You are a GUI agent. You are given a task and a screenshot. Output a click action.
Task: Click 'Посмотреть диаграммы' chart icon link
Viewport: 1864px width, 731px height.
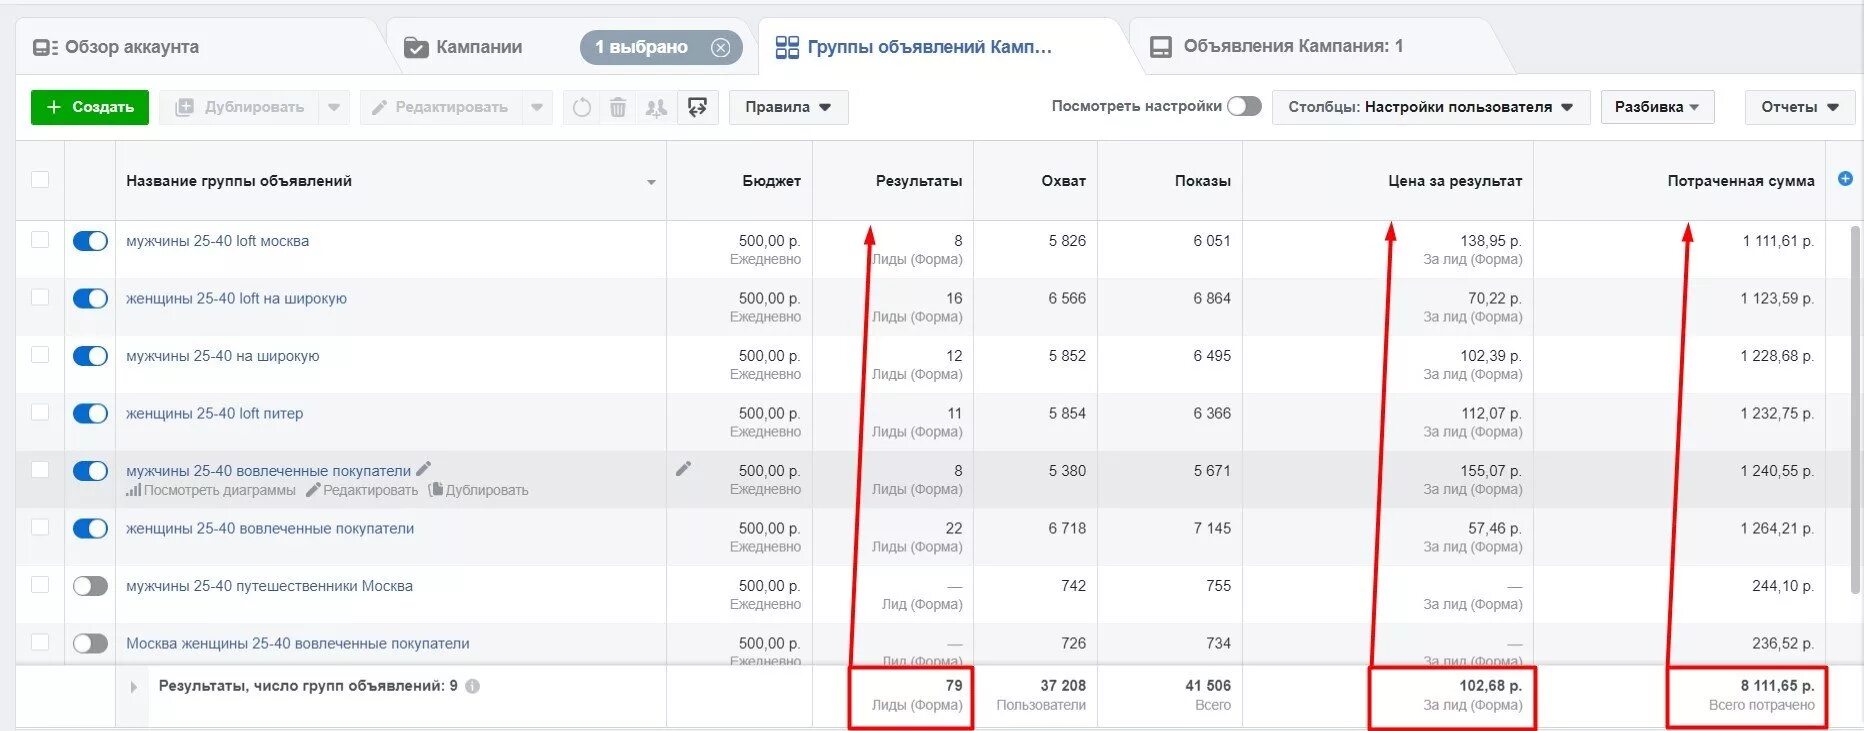point(211,490)
